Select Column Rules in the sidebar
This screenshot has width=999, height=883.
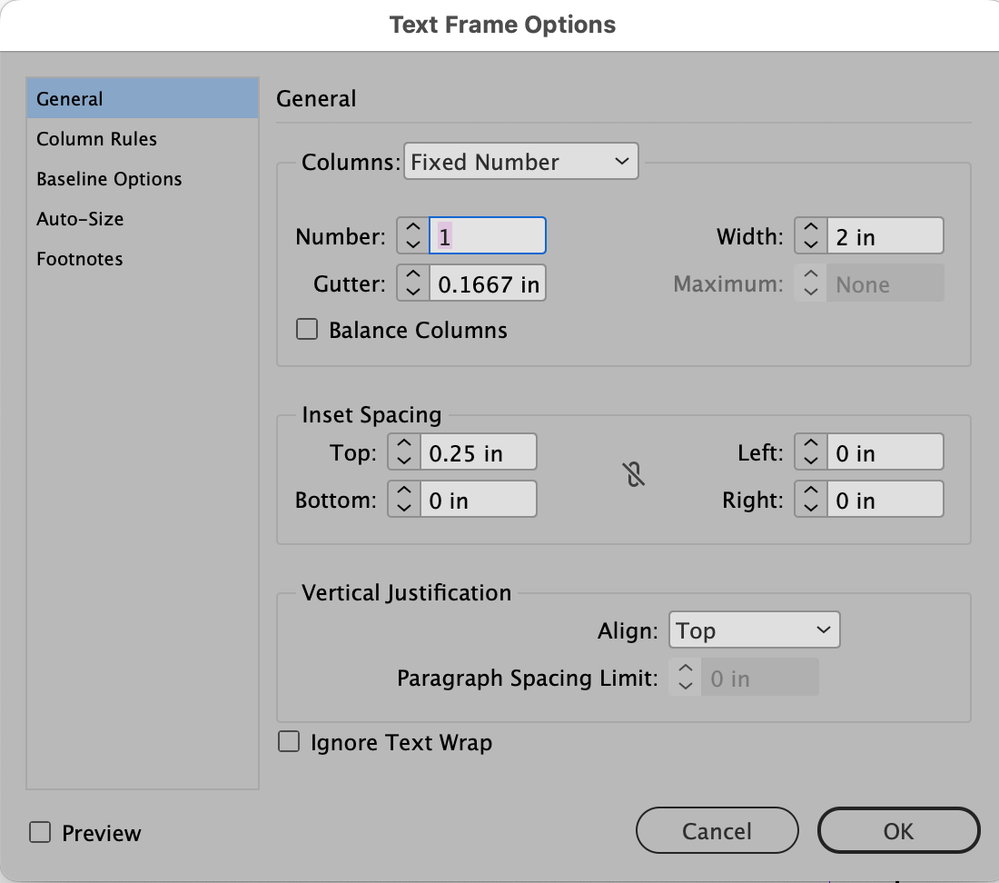(x=97, y=139)
